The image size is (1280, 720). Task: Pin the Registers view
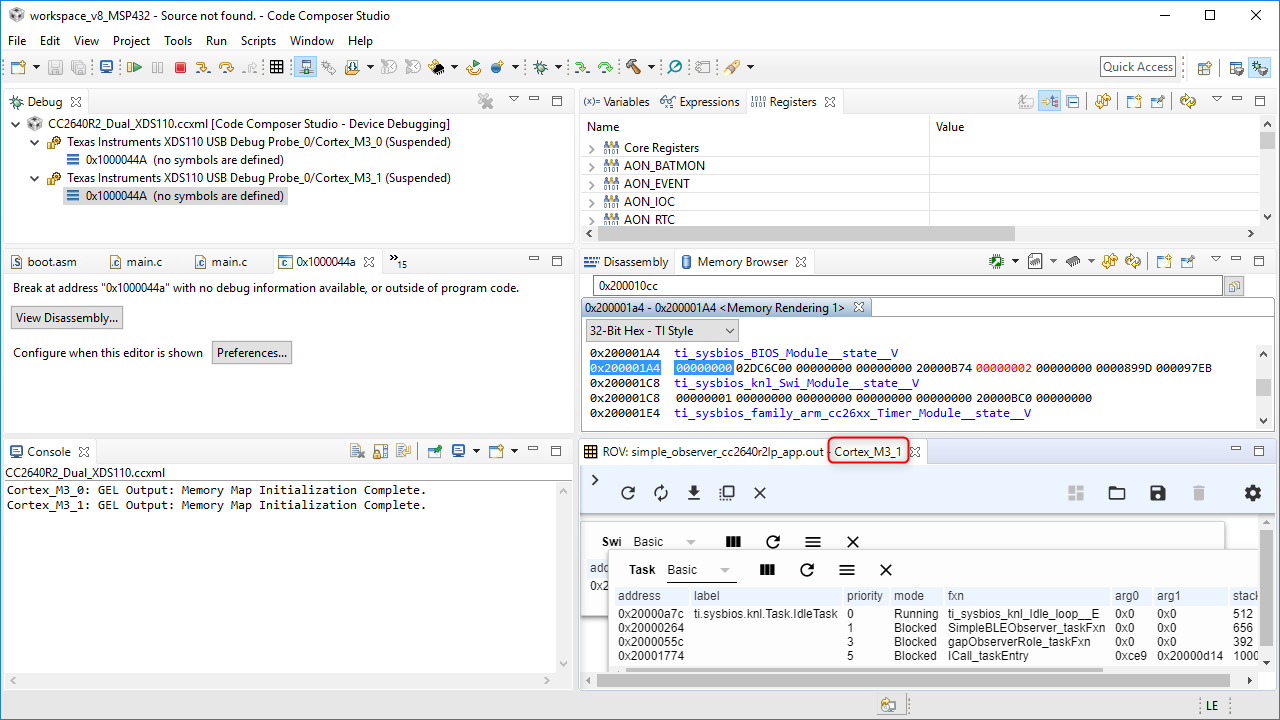[1155, 101]
